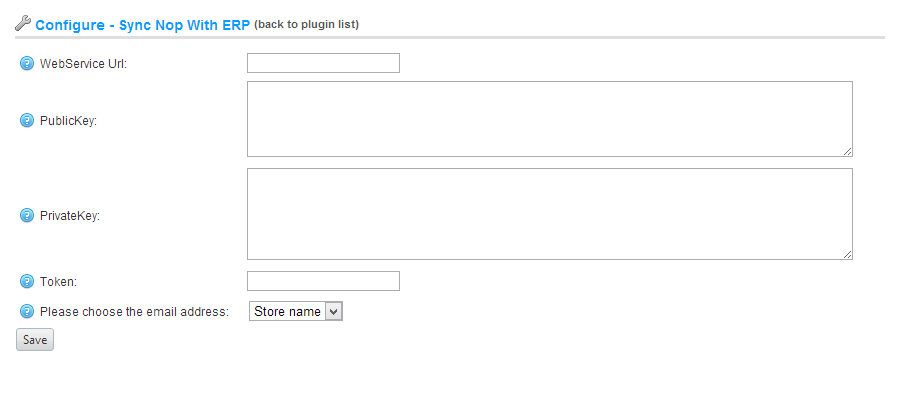Click the Please choose the email address label
This screenshot has width=900, height=400.
[134, 312]
